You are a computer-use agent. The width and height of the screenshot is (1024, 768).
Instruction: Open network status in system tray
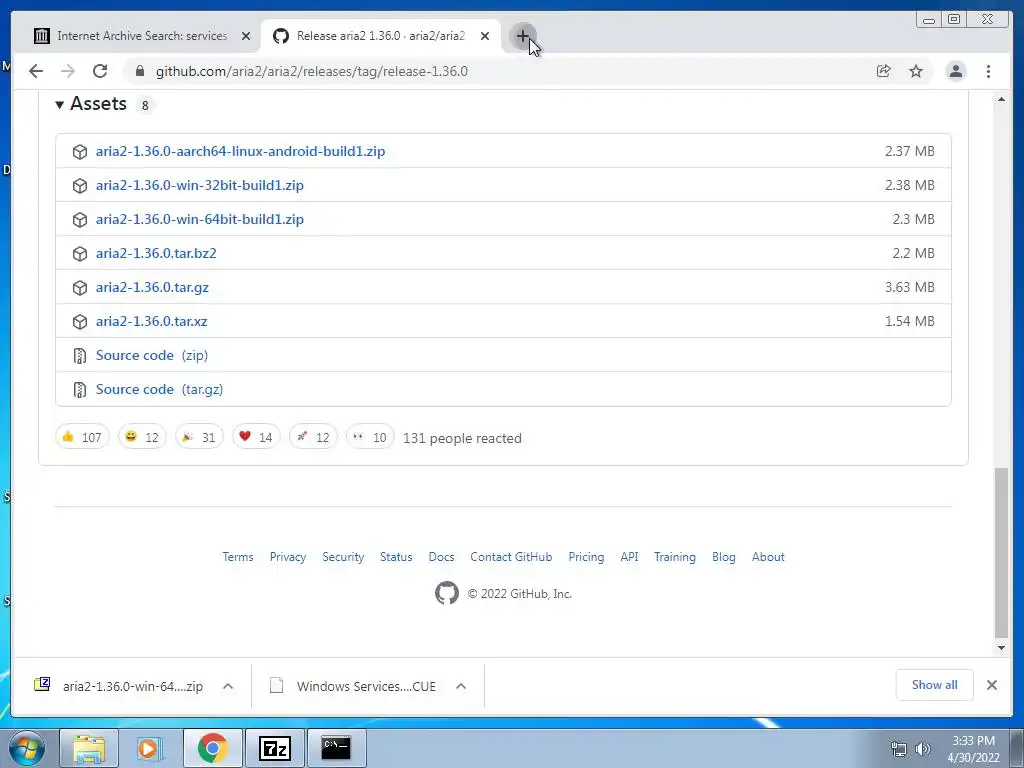pyautogui.click(x=899, y=749)
